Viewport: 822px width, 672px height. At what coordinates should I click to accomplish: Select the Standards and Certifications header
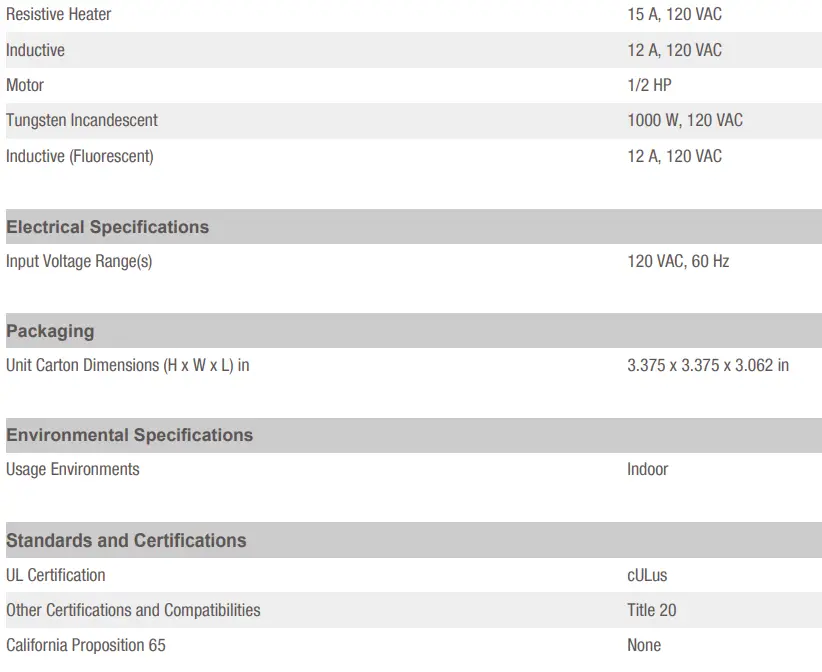126,540
